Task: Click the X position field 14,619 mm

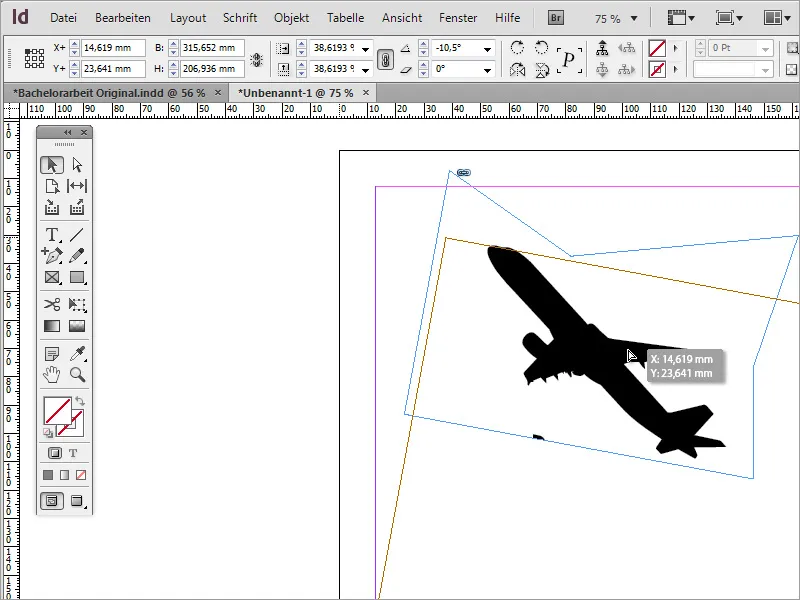Action: tap(113, 48)
